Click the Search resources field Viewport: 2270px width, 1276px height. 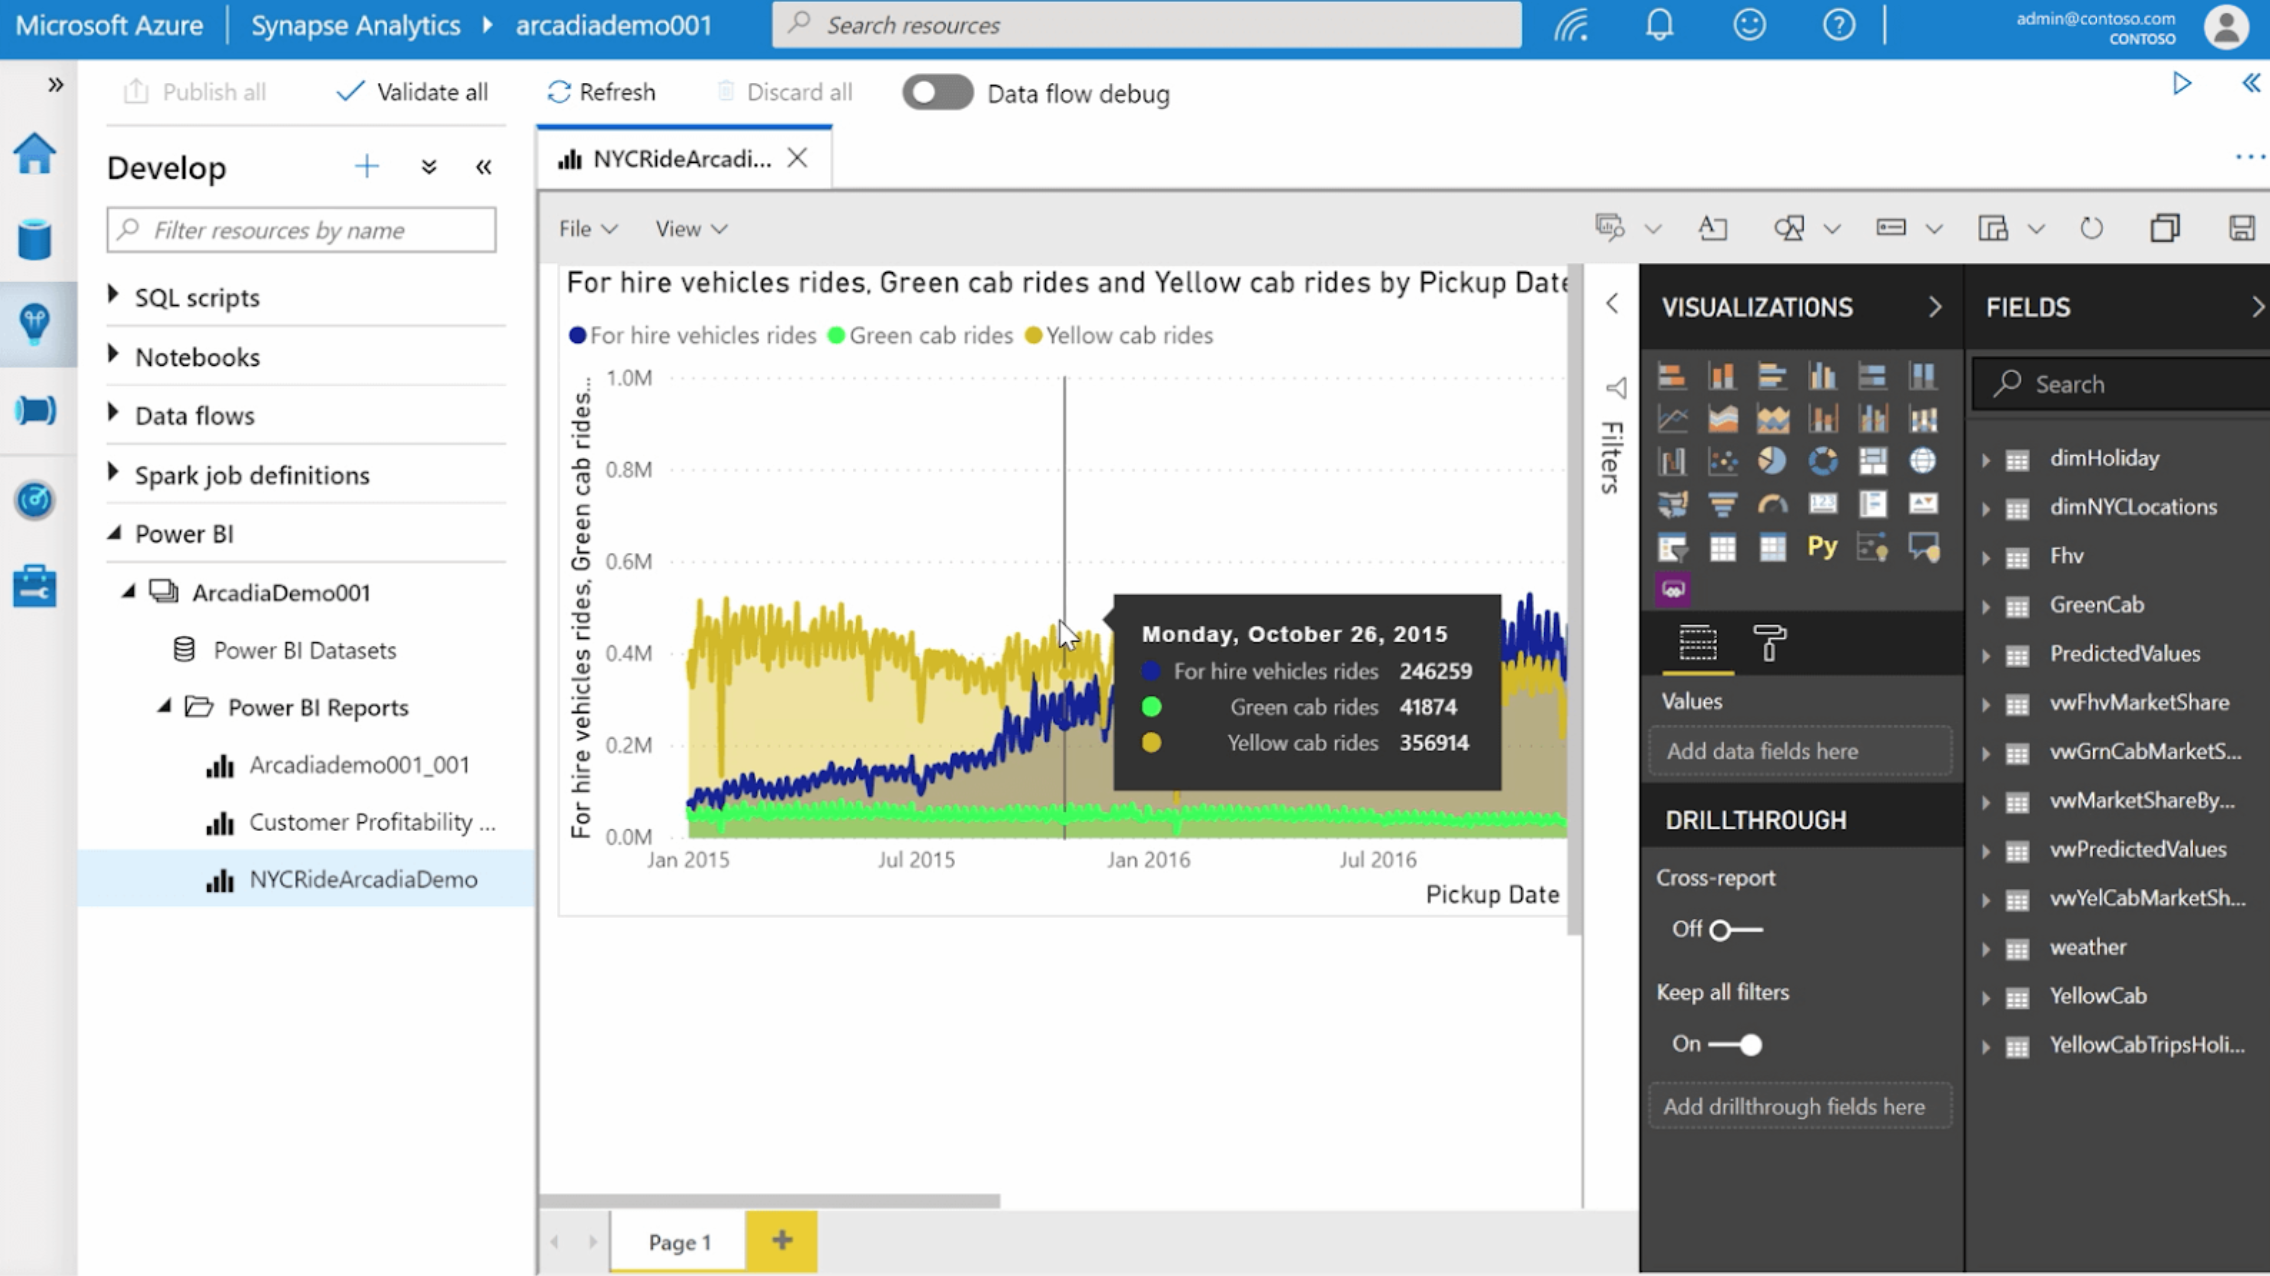click(1146, 24)
